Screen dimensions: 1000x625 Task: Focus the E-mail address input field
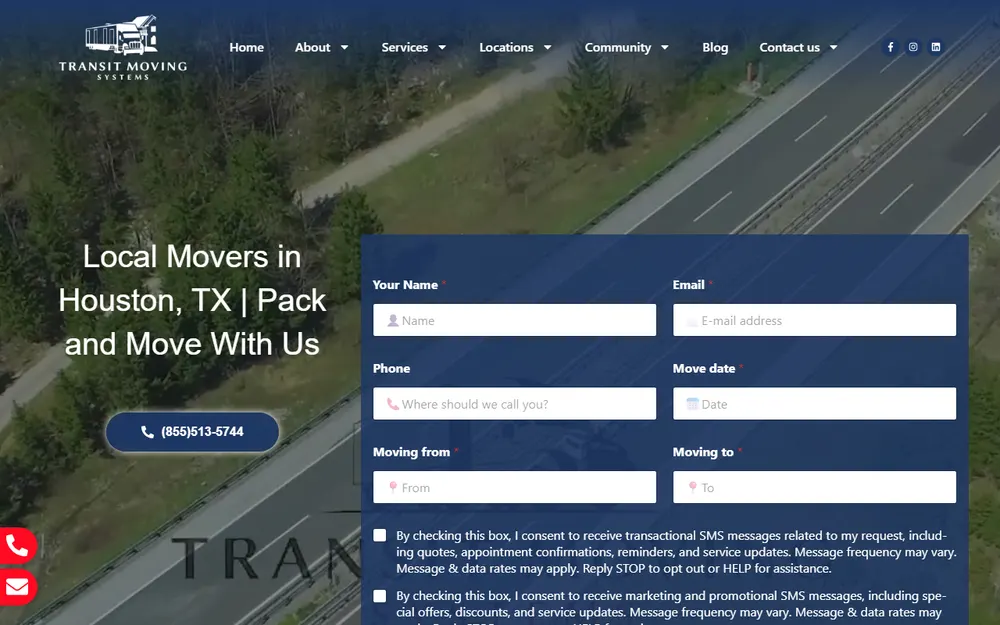pyautogui.click(x=814, y=320)
